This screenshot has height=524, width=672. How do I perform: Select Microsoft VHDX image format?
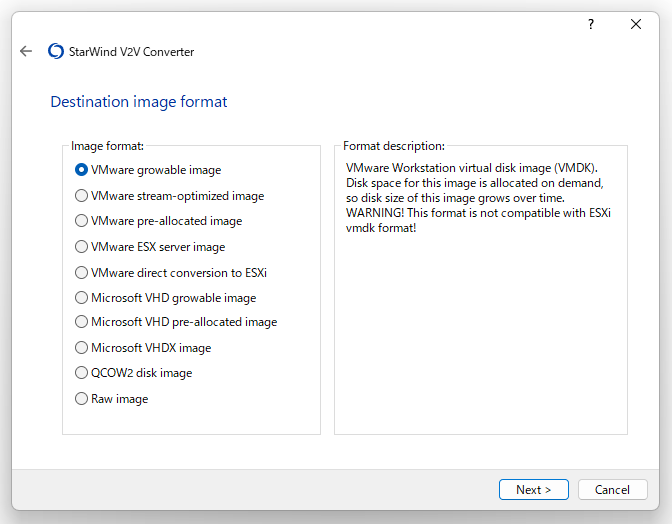pyautogui.click(x=143, y=347)
